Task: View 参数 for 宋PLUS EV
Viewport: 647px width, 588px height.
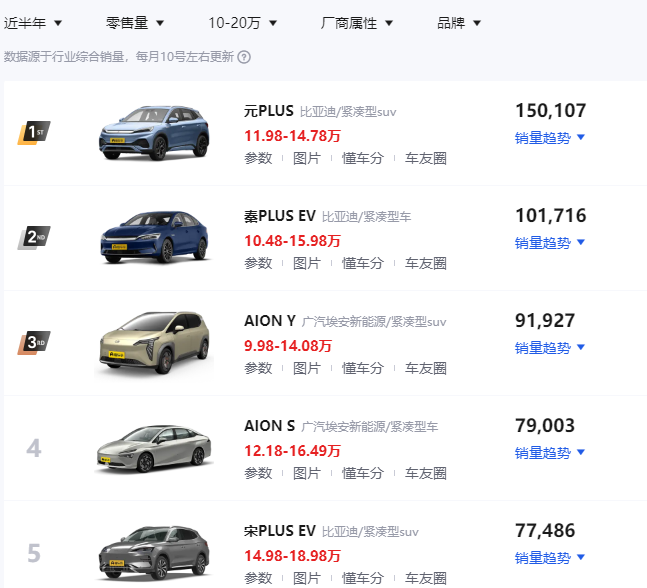Action: click(x=258, y=578)
